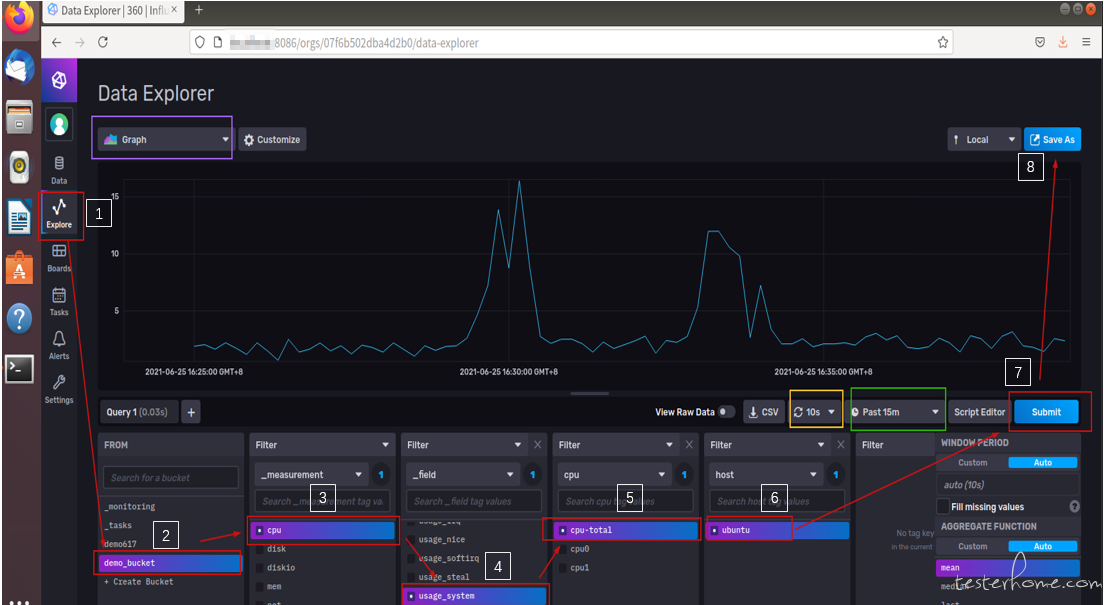Viewport: 1104px width, 605px height.
Task: Remove the _field filter card
Action: pyautogui.click(x=538, y=445)
